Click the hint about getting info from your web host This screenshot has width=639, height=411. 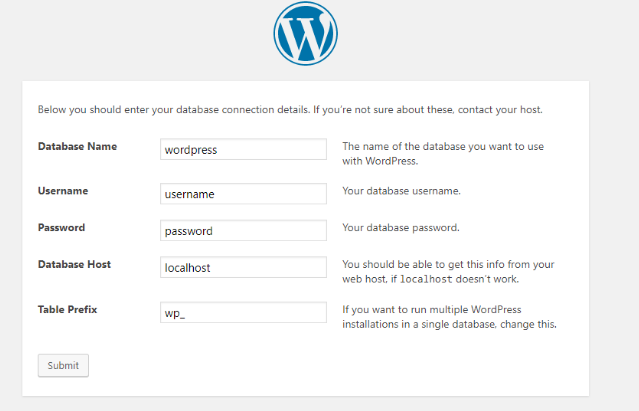point(448,272)
